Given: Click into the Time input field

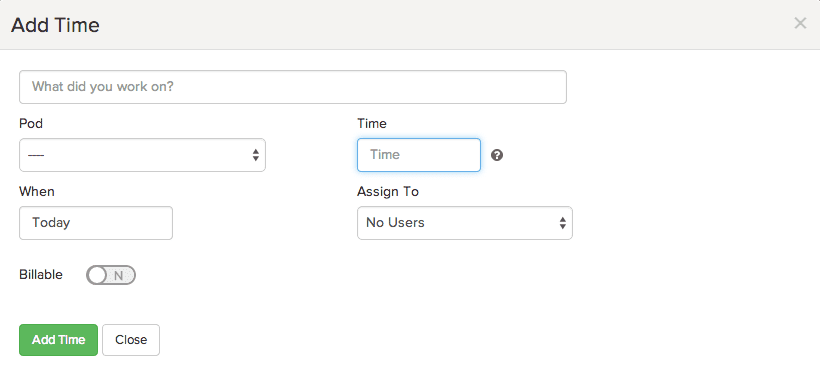Looking at the screenshot, I should [x=419, y=155].
